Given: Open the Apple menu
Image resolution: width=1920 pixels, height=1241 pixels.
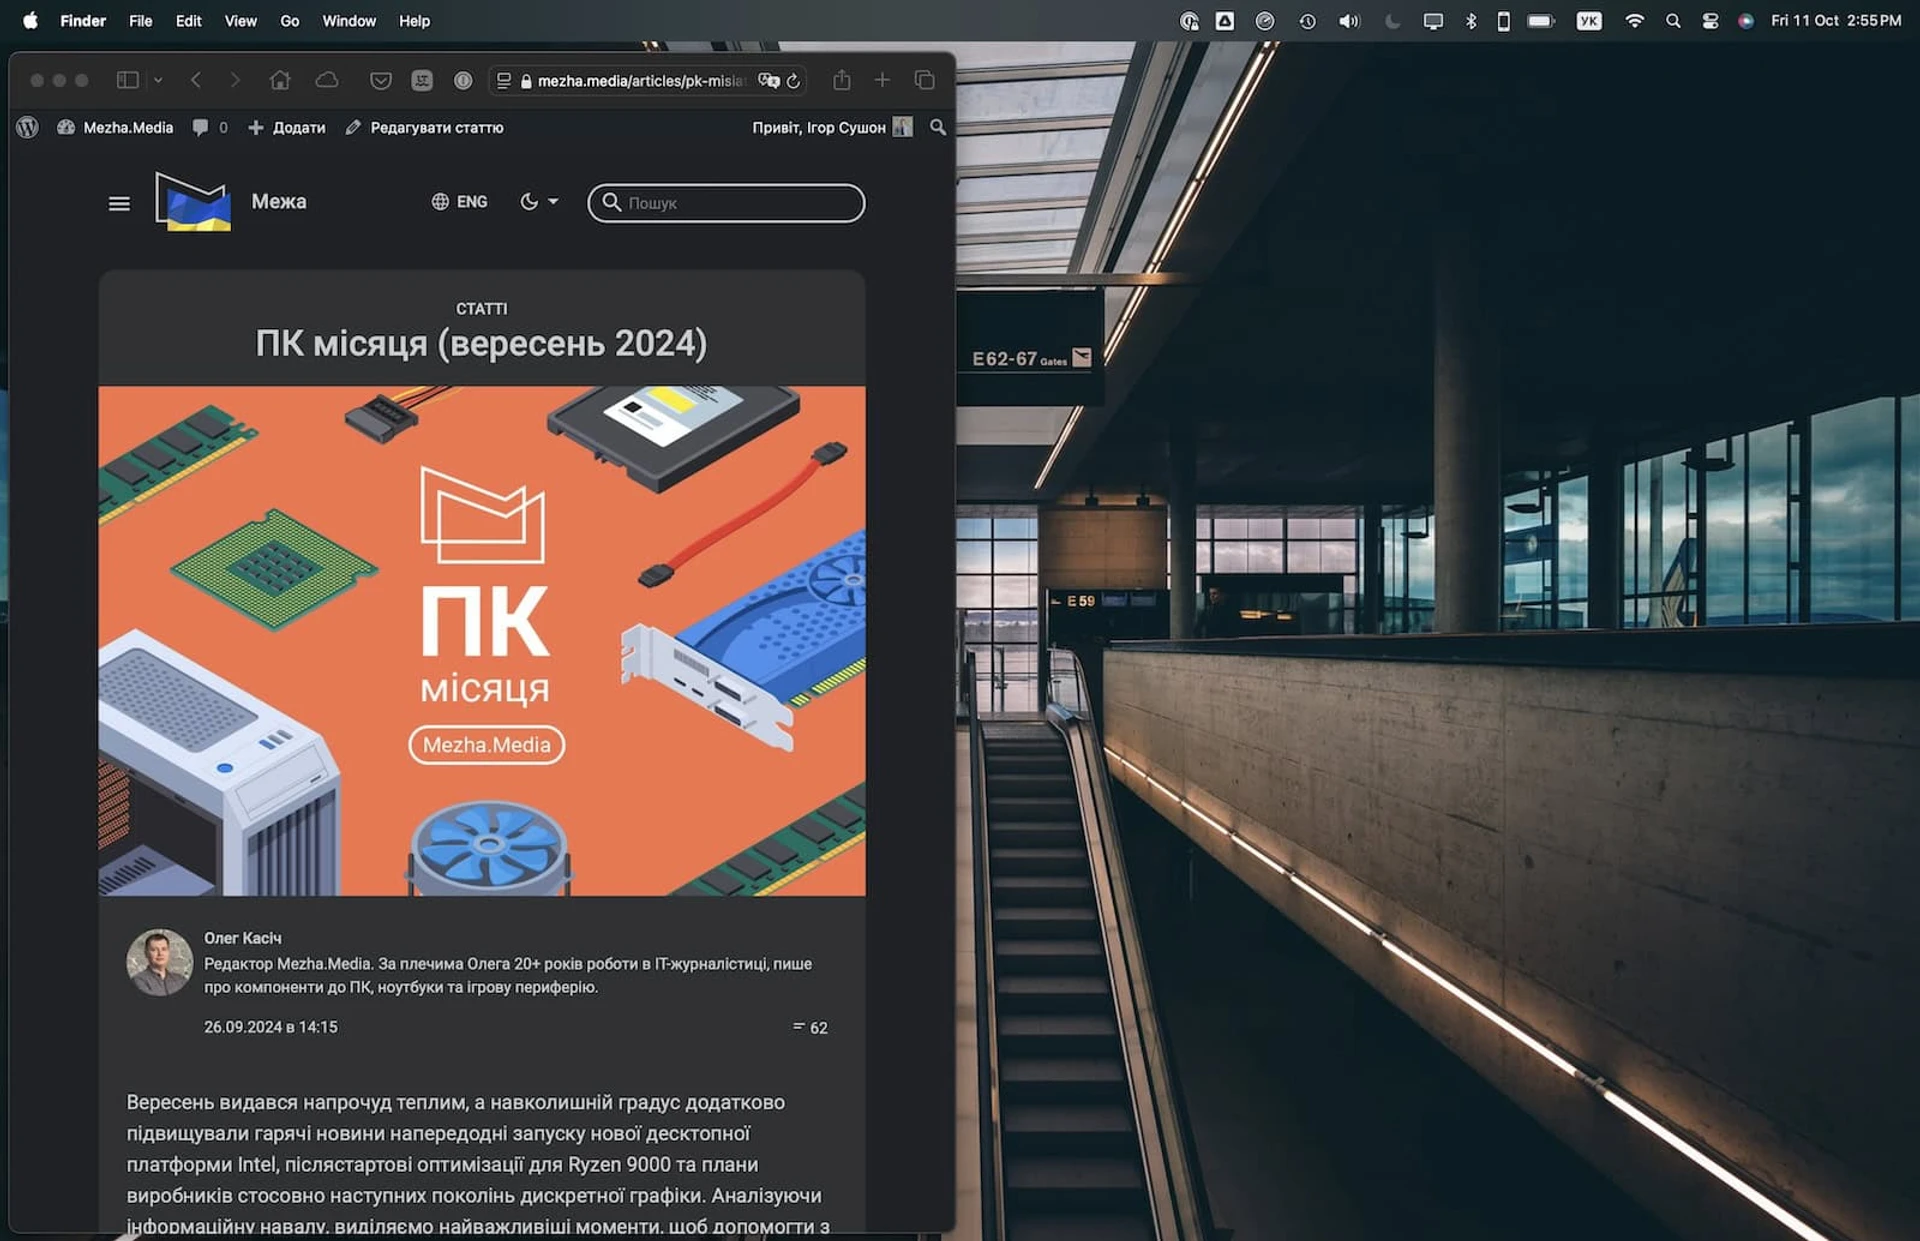Looking at the screenshot, I should [x=30, y=20].
